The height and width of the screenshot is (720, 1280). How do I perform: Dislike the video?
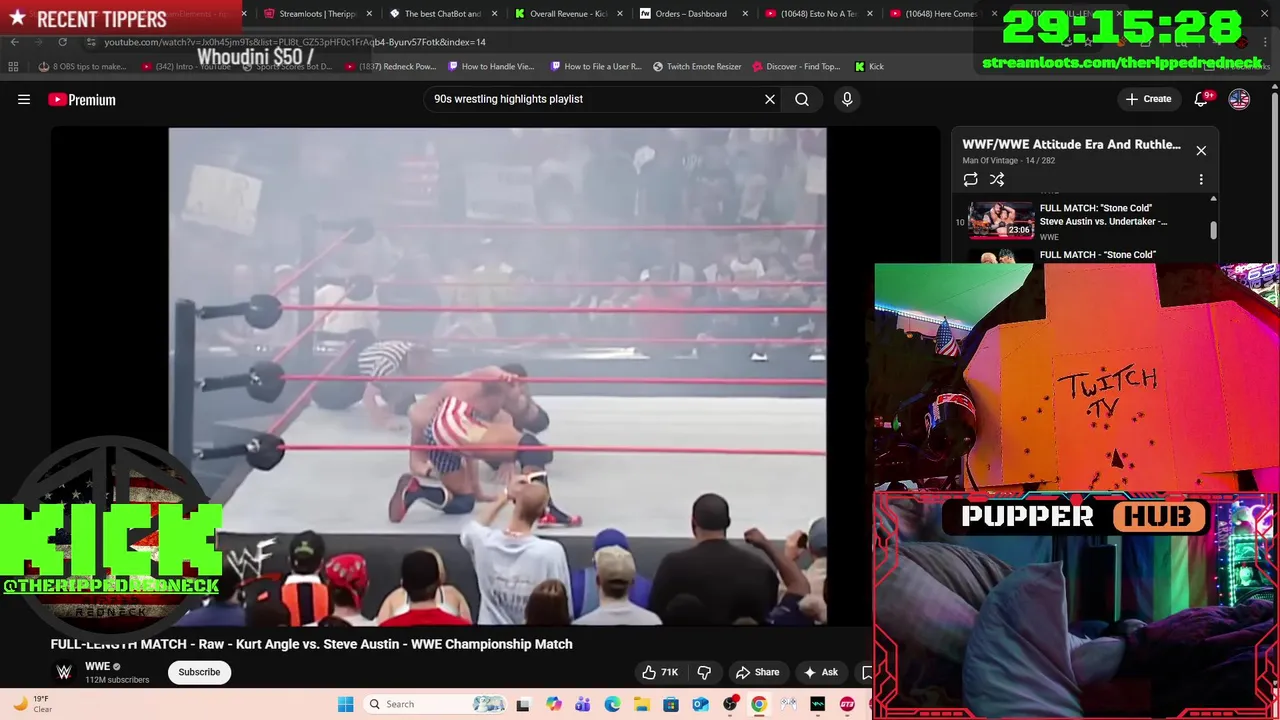point(704,672)
